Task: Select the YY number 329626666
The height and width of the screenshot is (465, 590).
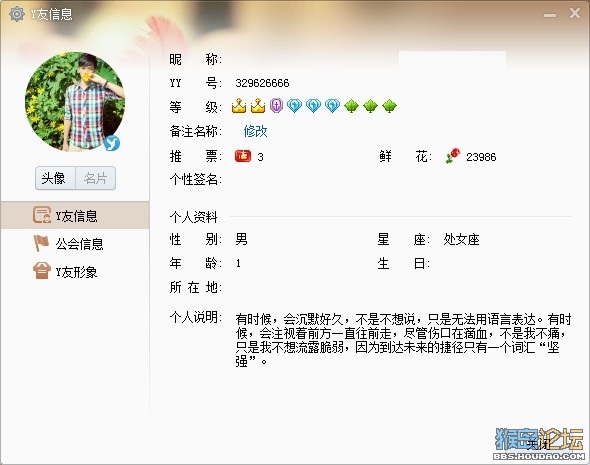Action: 262,83
